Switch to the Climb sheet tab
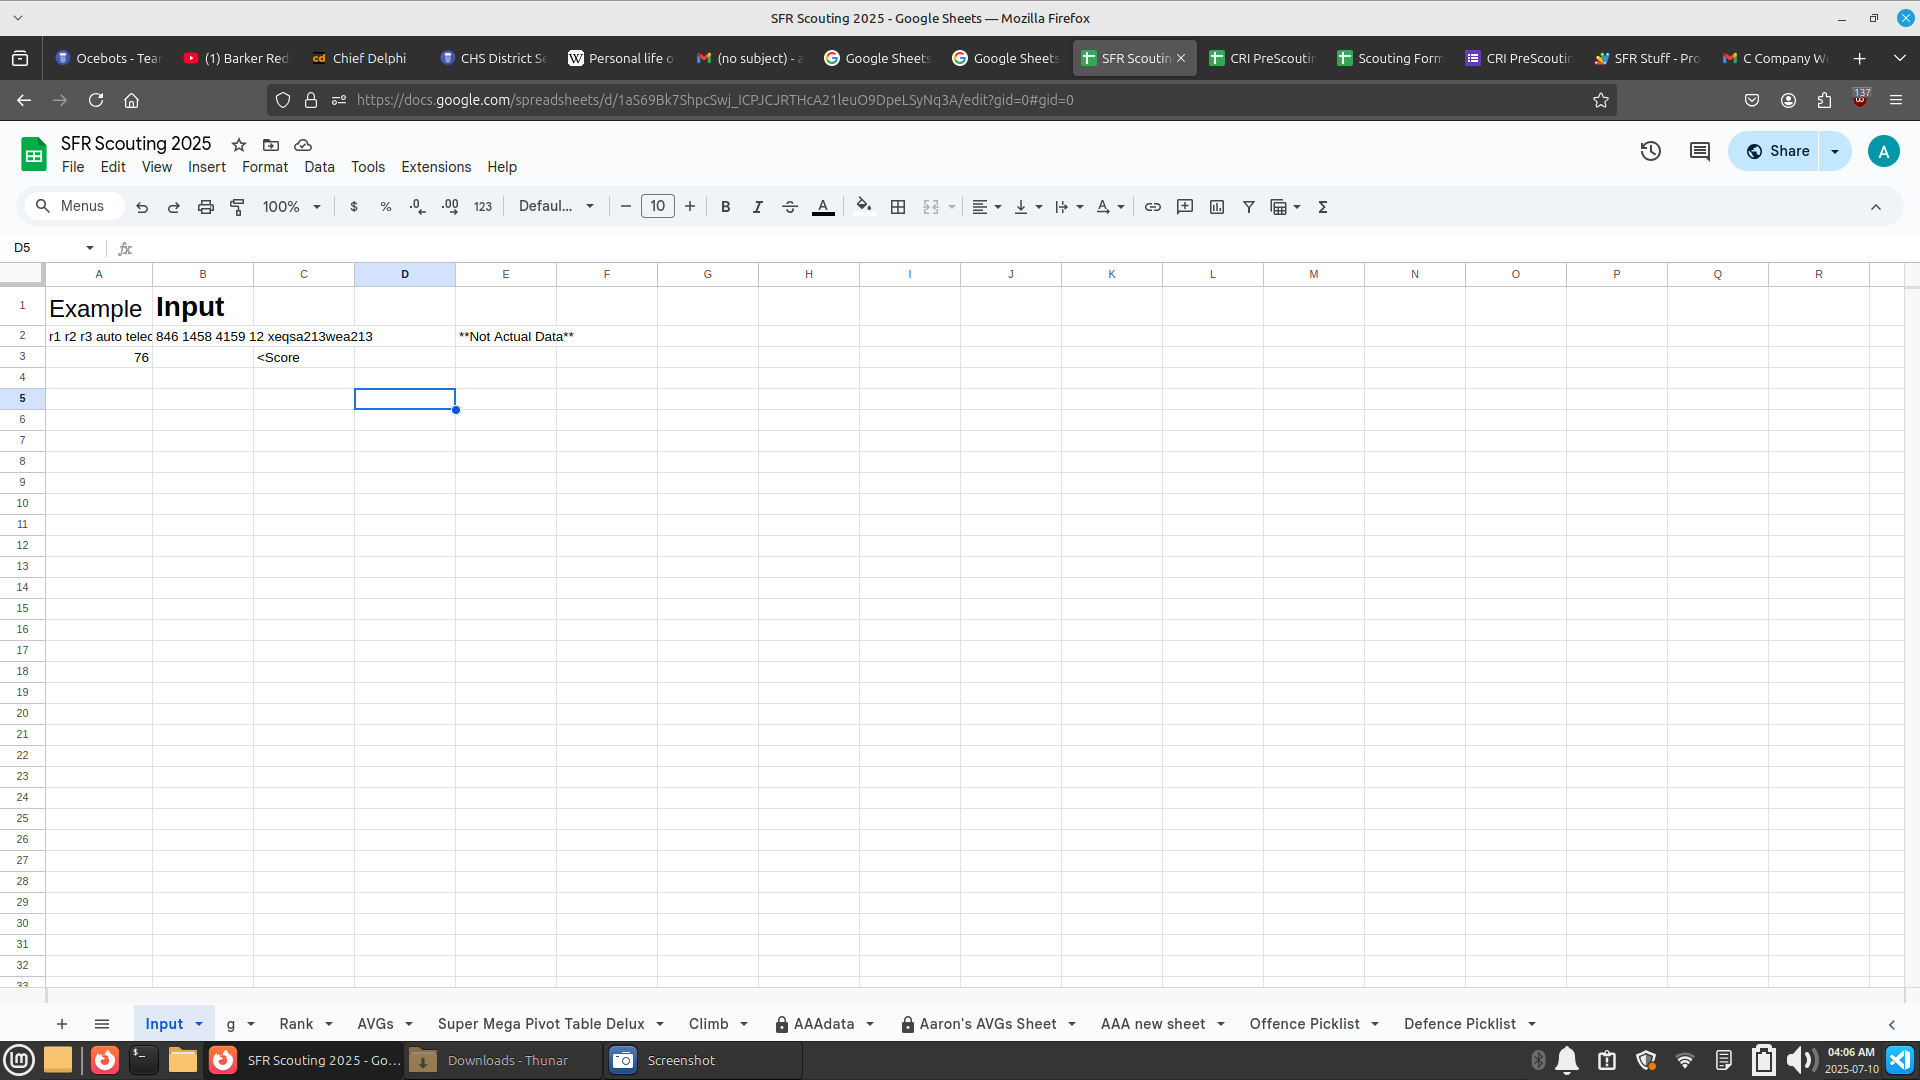 [x=708, y=1024]
